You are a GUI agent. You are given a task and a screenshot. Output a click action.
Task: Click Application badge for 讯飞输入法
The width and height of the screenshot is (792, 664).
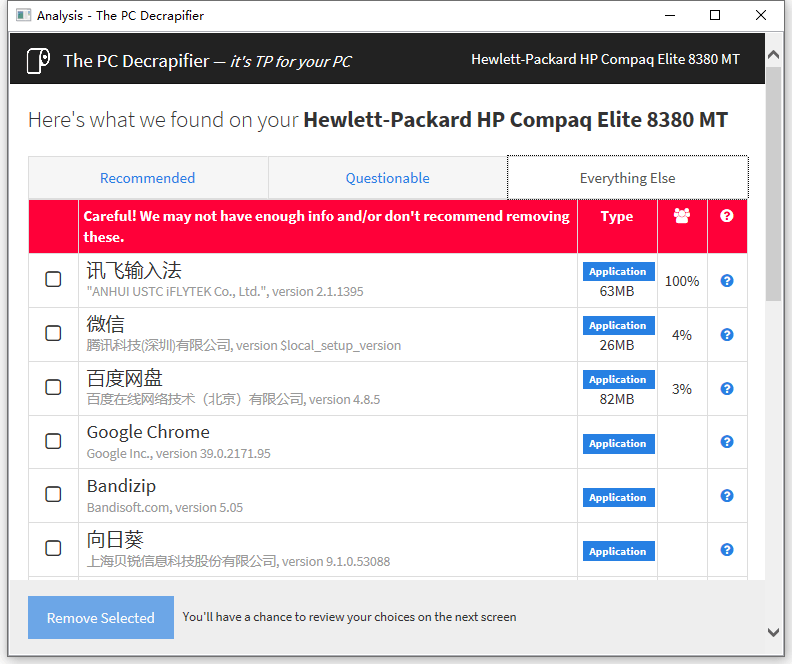618,272
